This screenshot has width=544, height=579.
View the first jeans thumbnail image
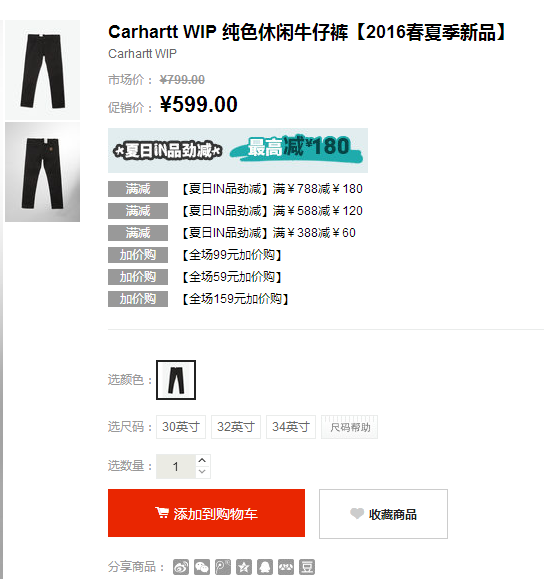pyautogui.click(x=42, y=70)
